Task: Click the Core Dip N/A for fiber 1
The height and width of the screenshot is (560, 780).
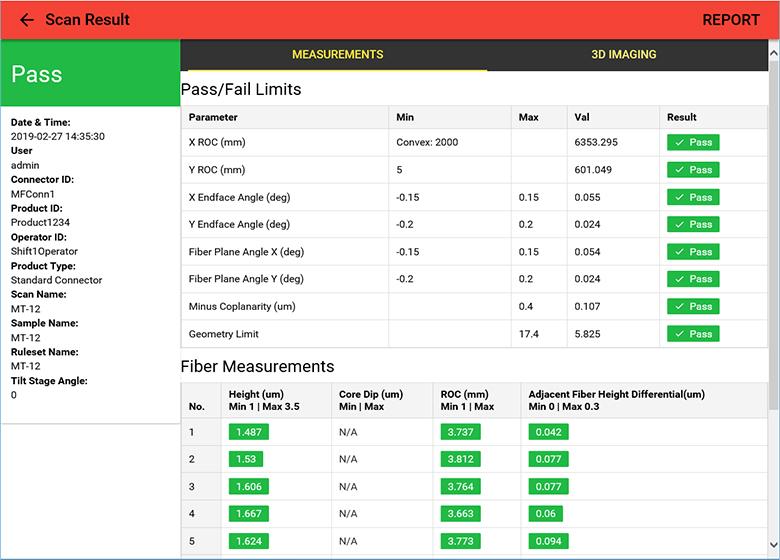Action: pyautogui.click(x=348, y=432)
